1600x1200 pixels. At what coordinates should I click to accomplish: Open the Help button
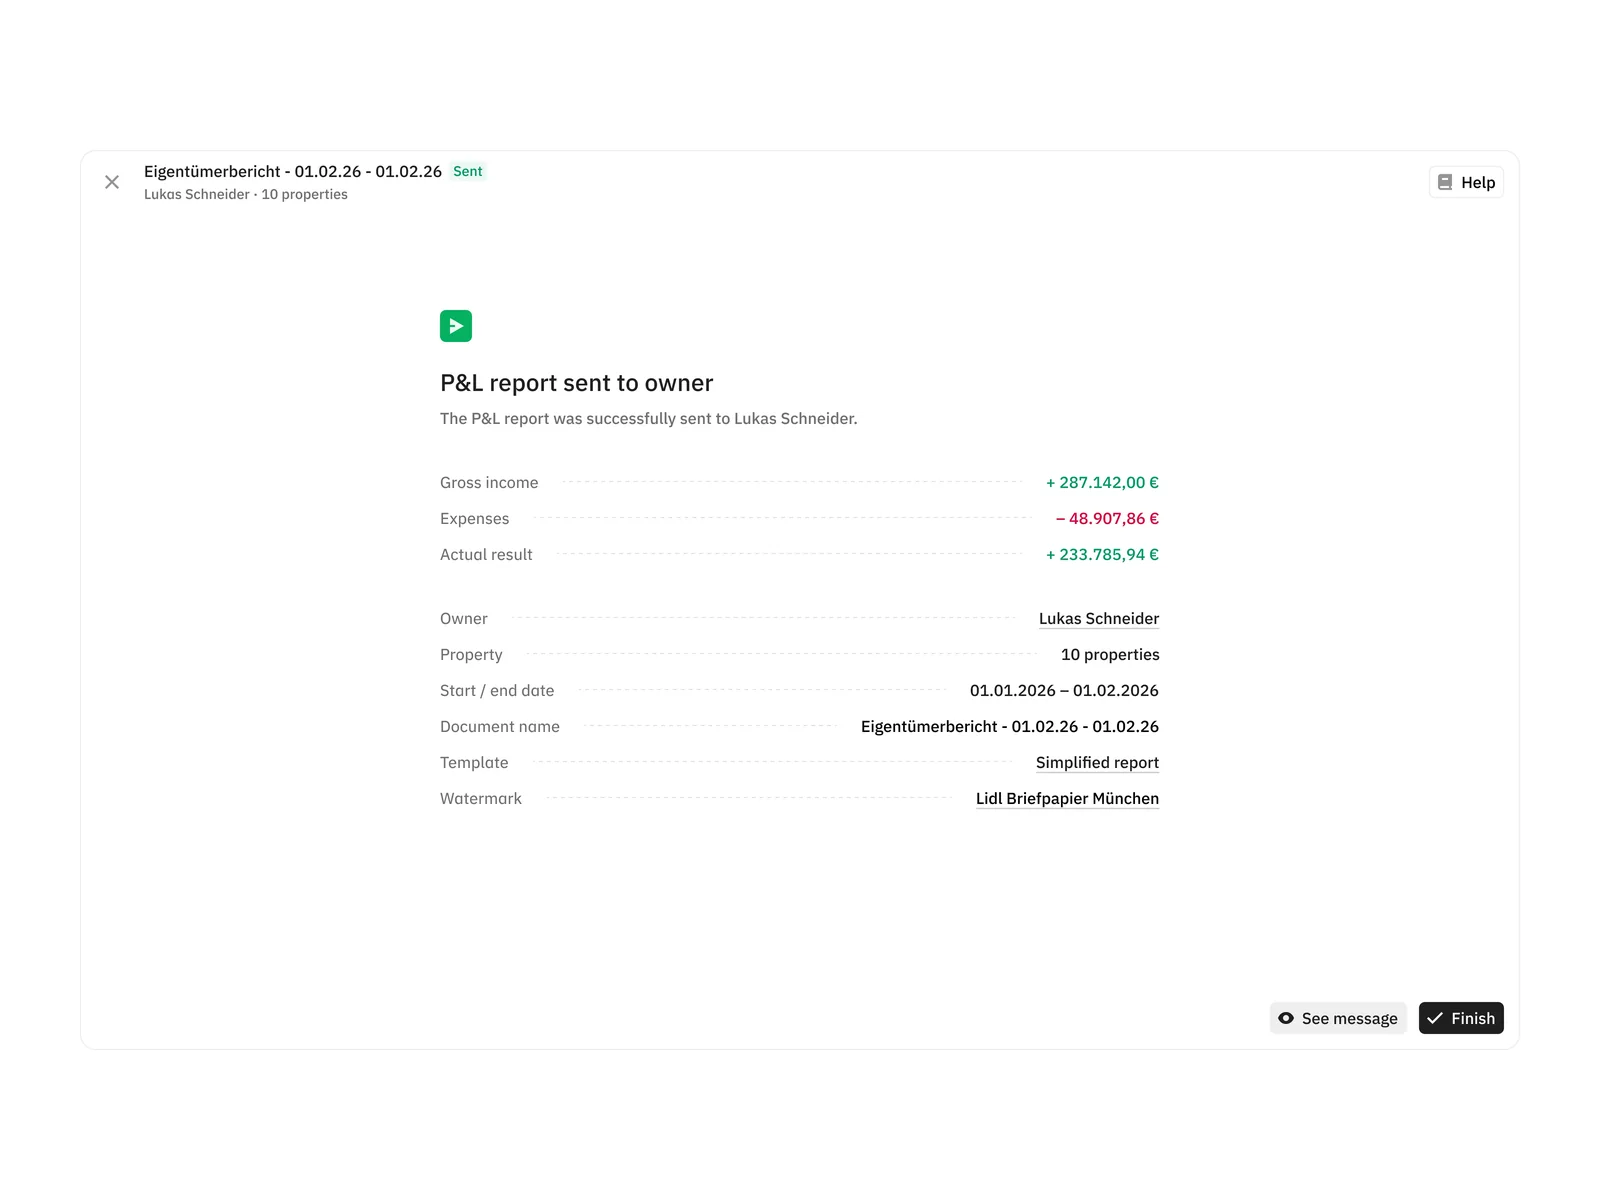point(1466,182)
